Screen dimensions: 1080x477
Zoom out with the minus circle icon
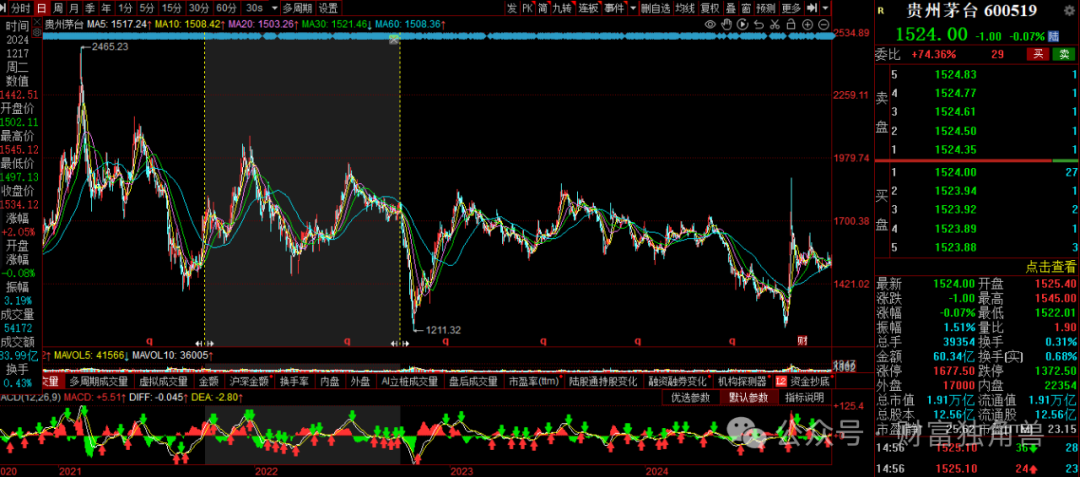tap(823, 24)
